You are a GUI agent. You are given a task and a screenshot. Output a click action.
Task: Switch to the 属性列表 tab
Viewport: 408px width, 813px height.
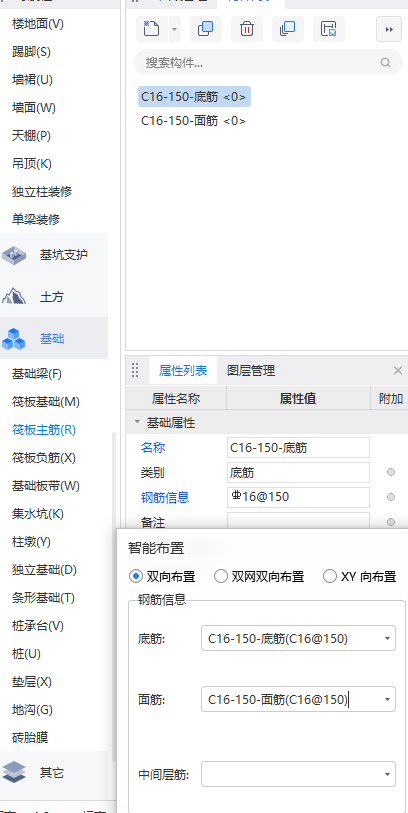tap(183, 370)
